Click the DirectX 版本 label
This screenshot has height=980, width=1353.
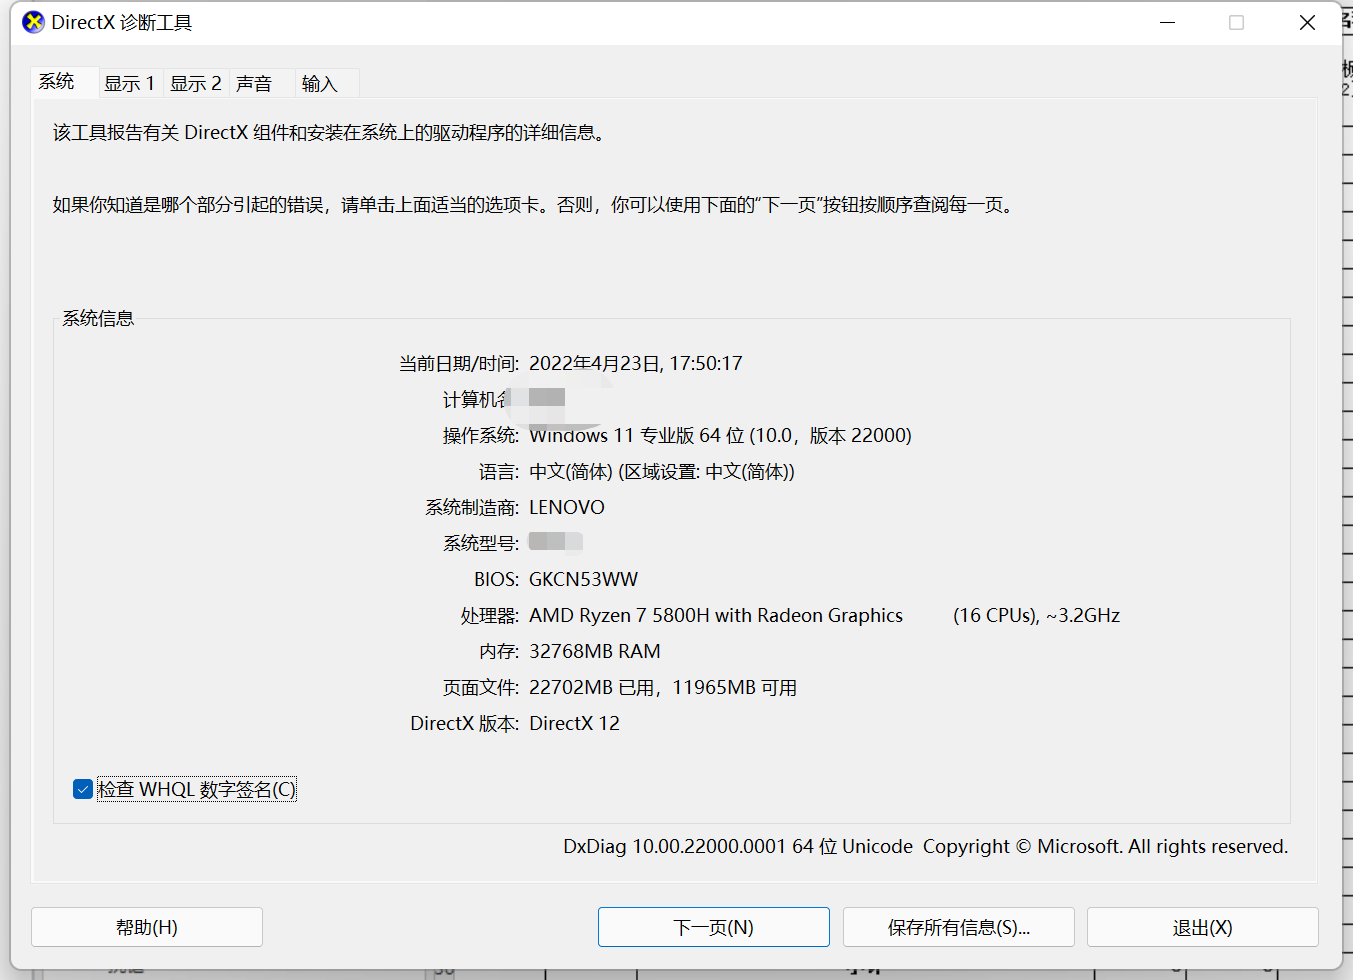pyautogui.click(x=465, y=723)
